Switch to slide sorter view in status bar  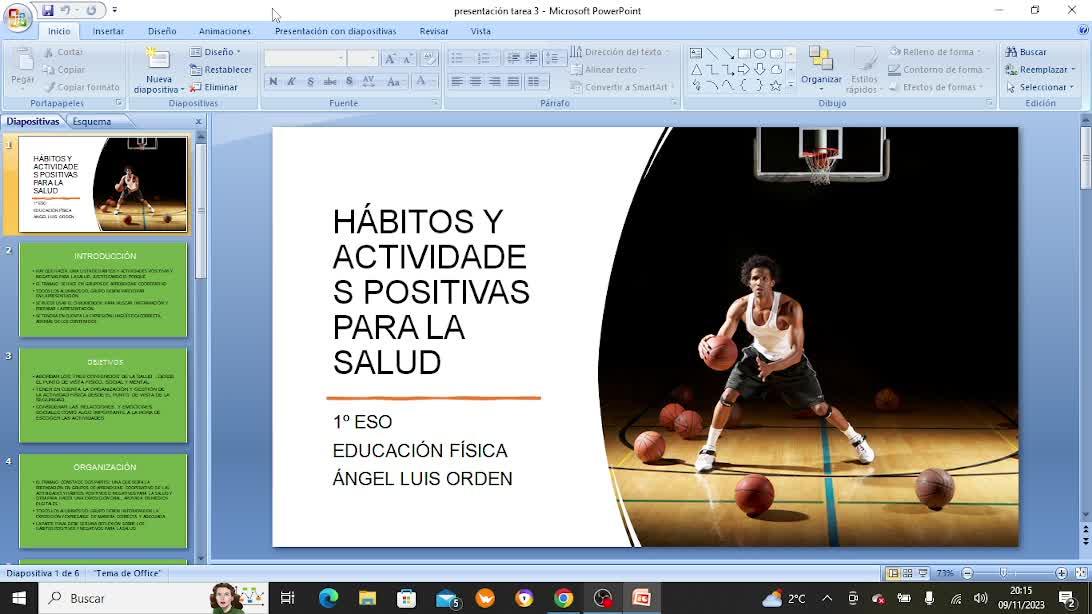[907, 573]
